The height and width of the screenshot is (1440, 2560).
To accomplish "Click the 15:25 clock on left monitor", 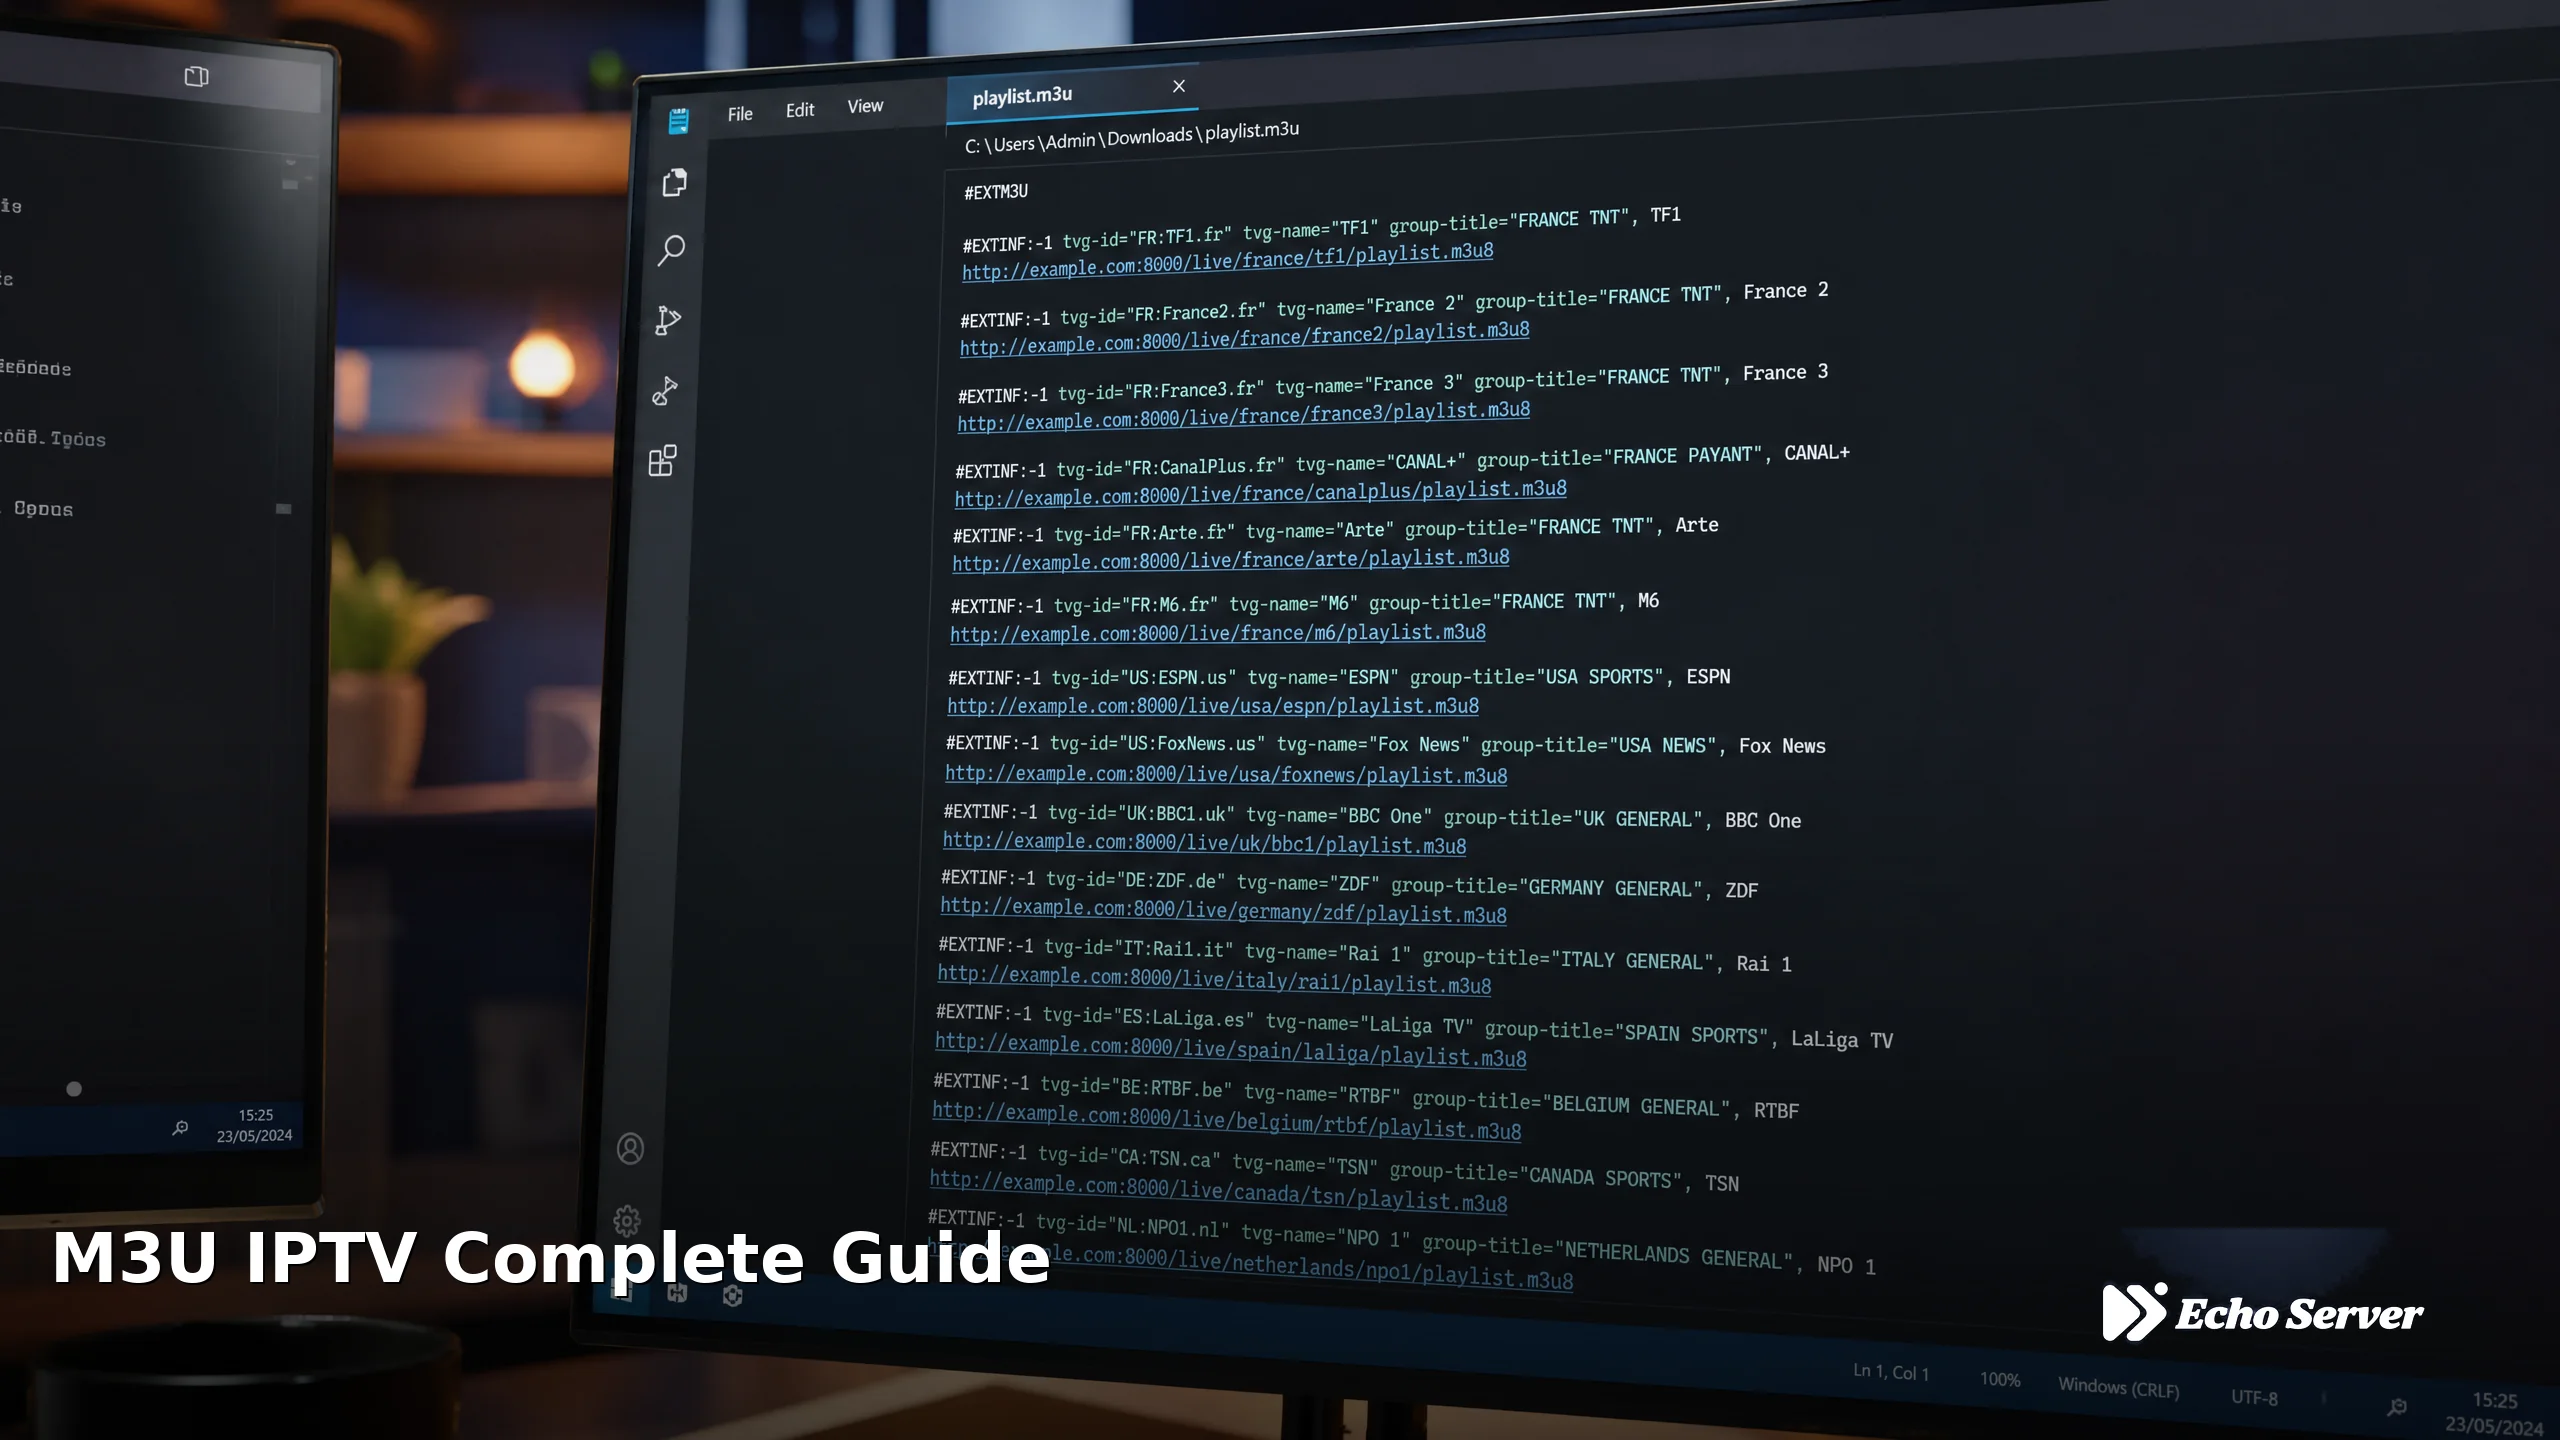I will coord(256,1115).
